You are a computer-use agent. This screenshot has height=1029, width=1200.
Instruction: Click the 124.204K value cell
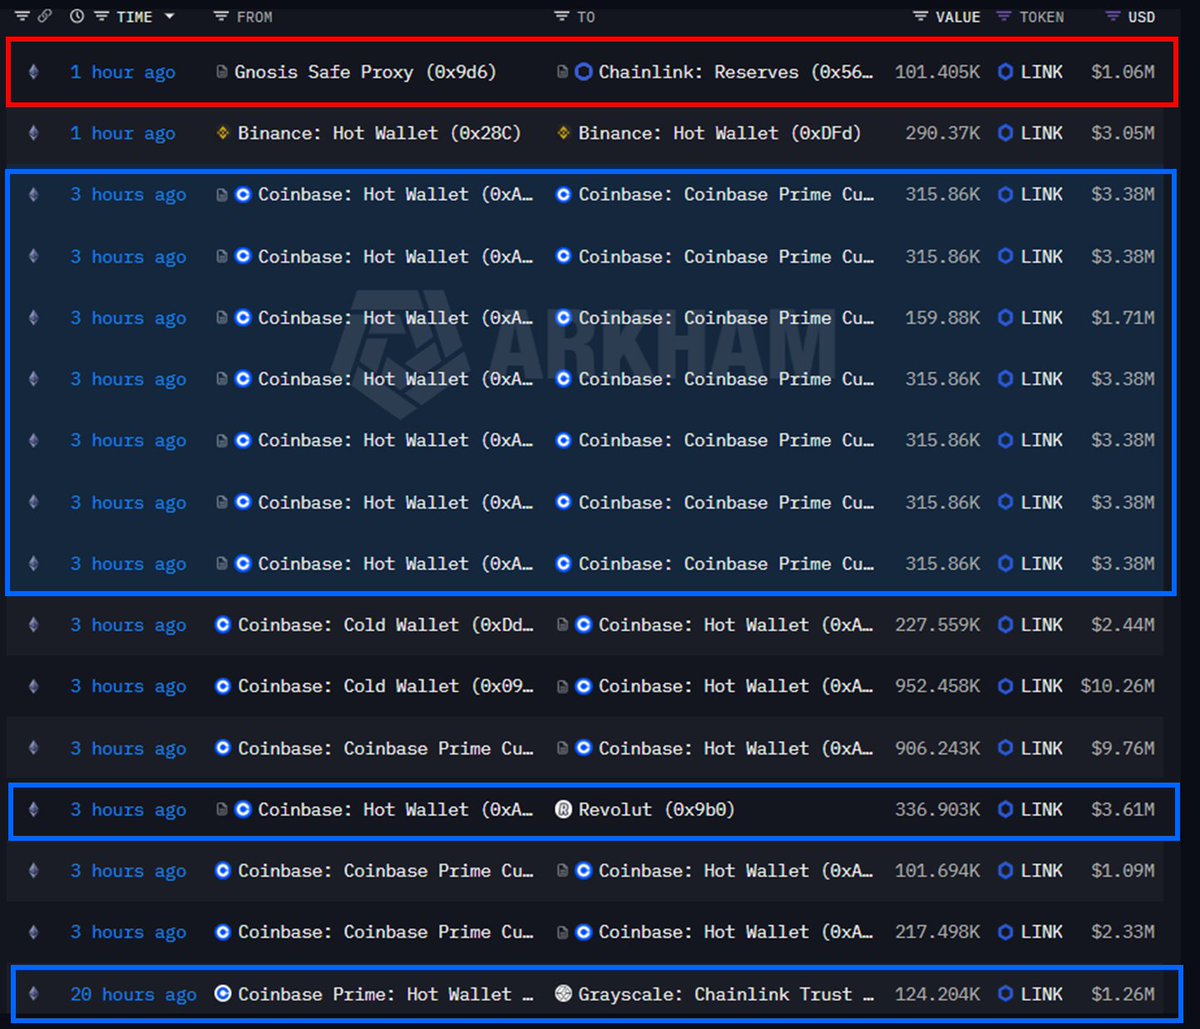pyautogui.click(x=938, y=994)
